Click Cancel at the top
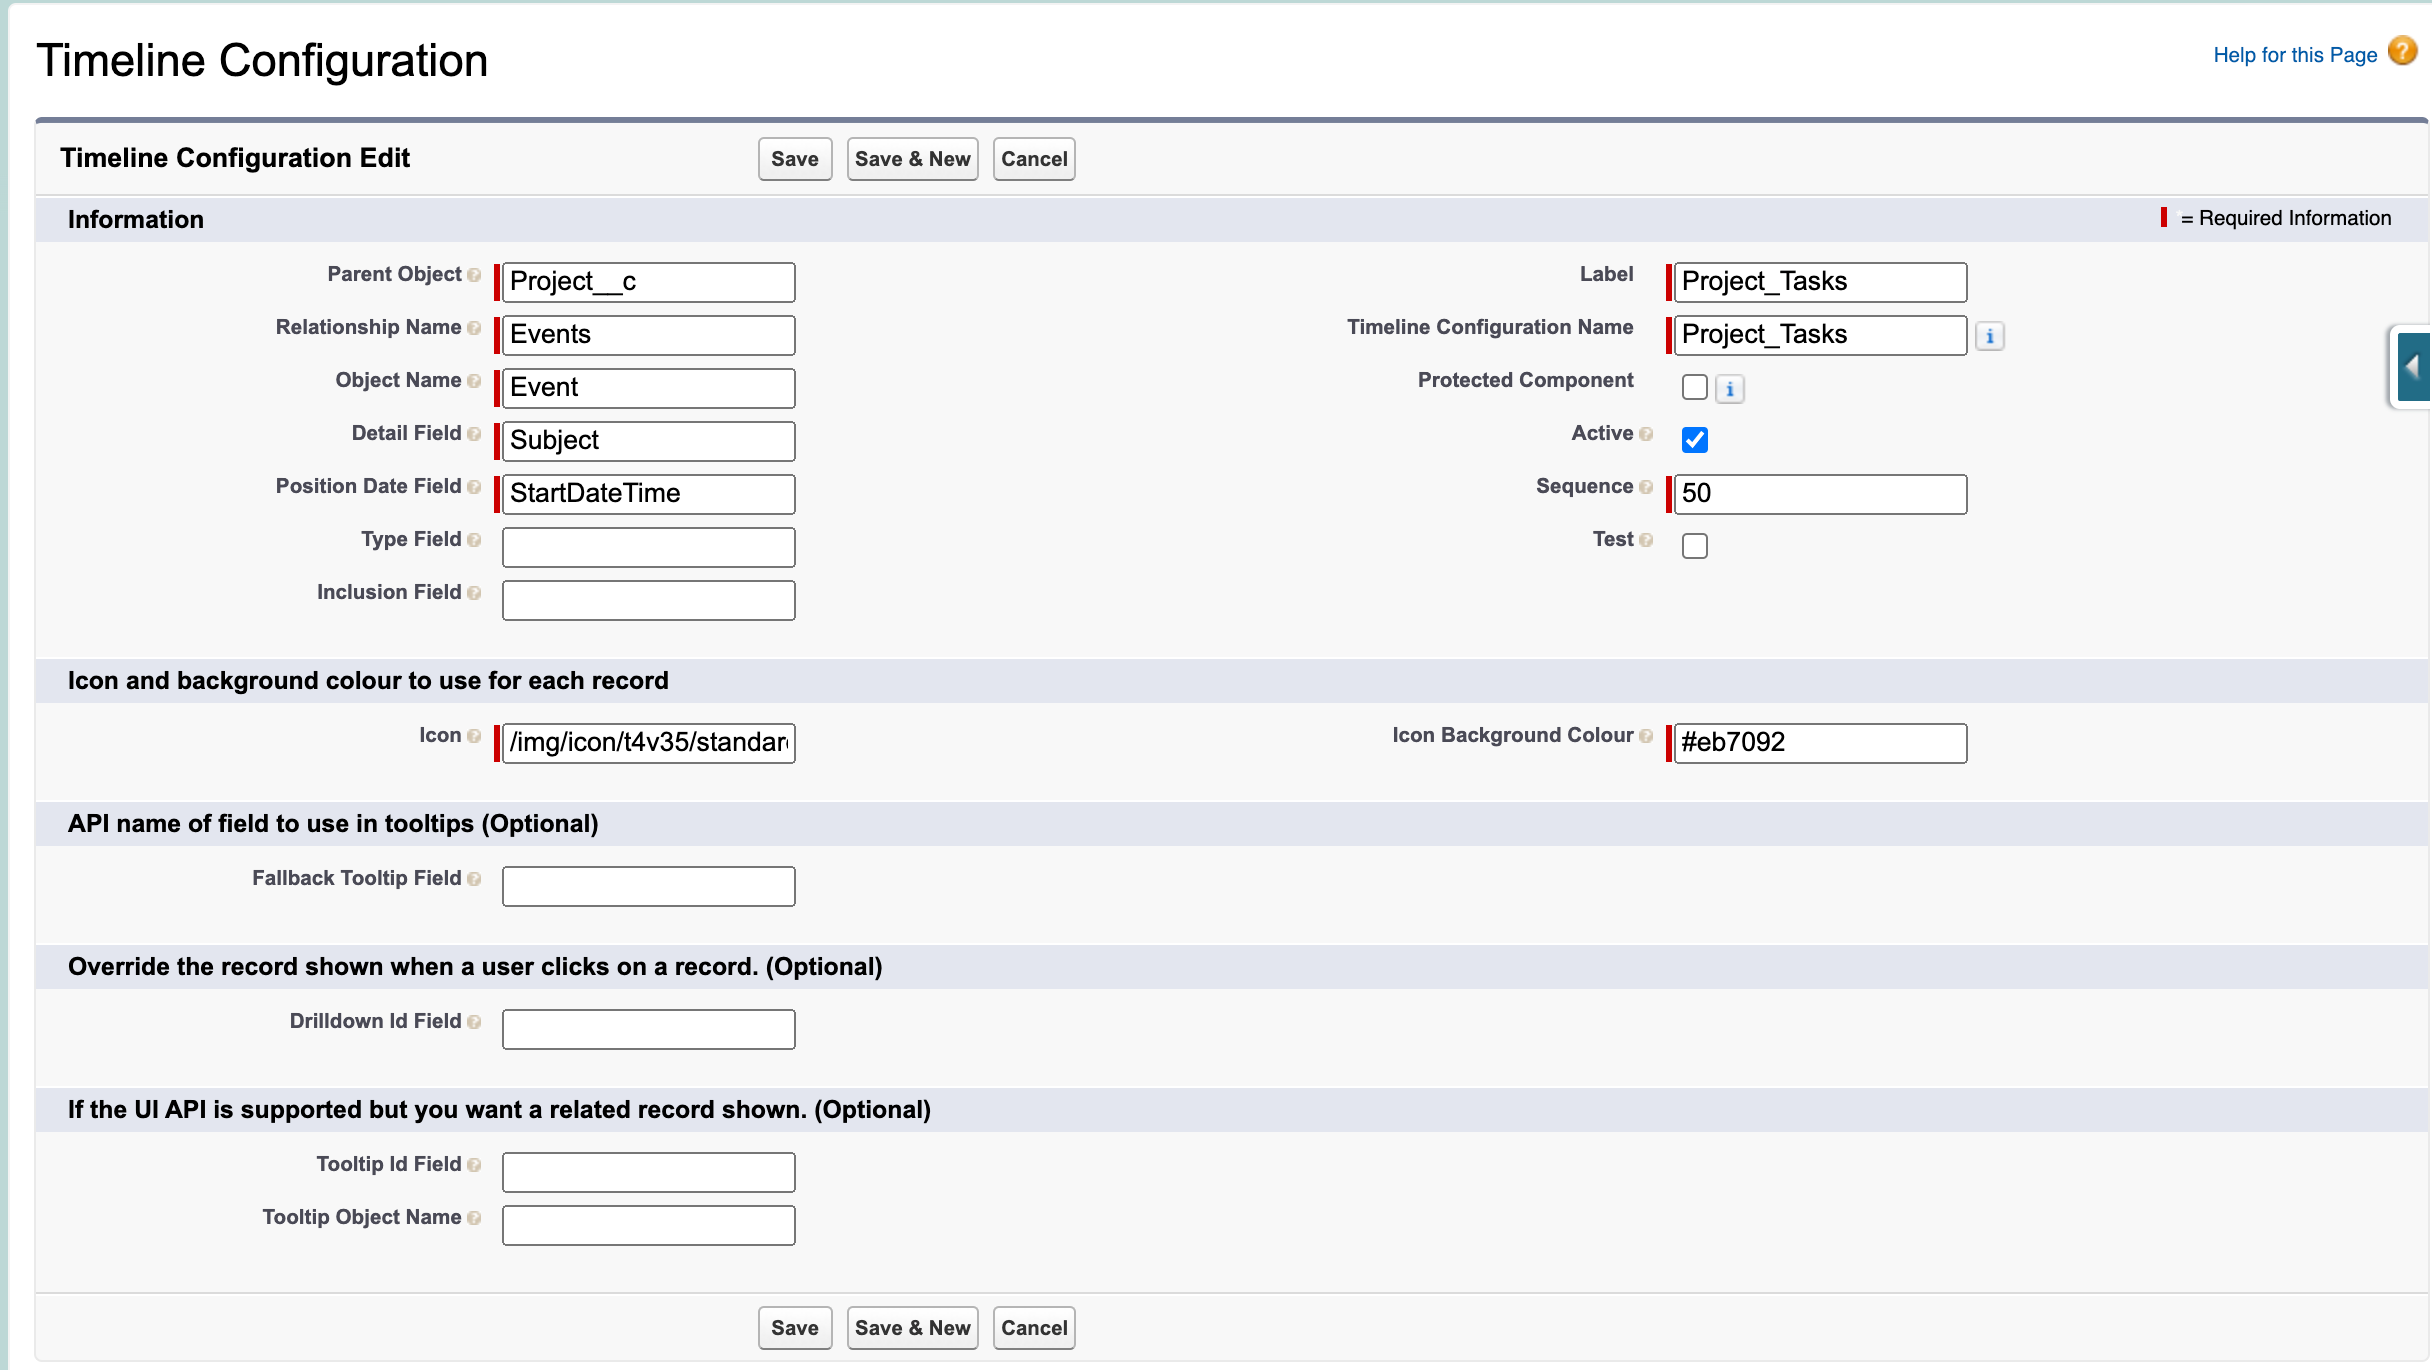This screenshot has height=1370, width=2432. click(x=1033, y=158)
